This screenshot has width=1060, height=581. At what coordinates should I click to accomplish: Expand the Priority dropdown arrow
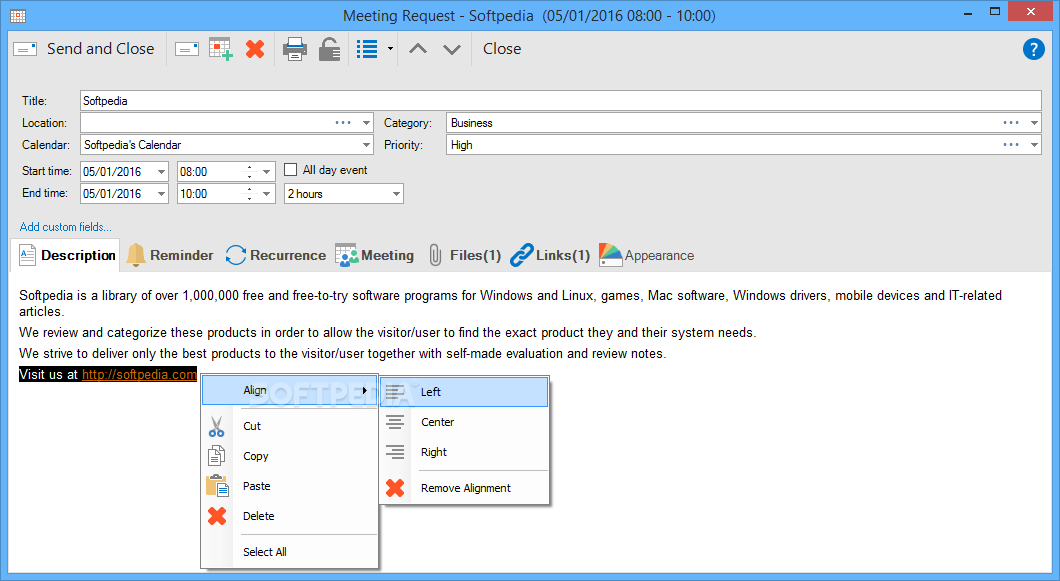click(1034, 145)
